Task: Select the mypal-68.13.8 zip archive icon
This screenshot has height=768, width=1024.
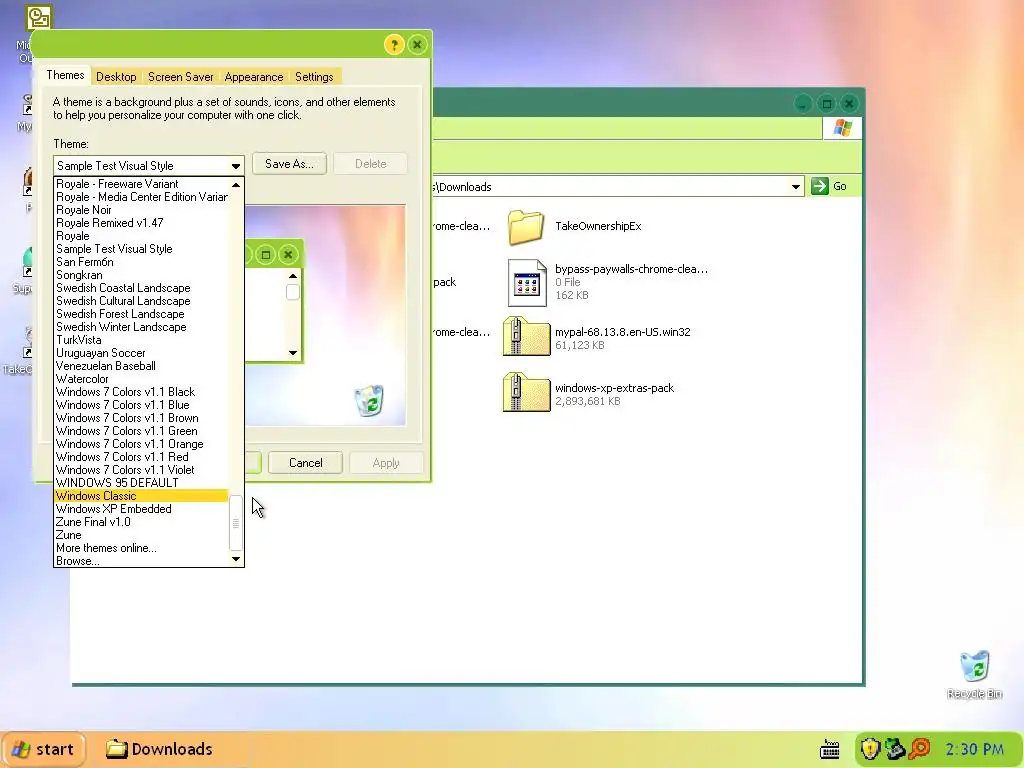Action: pyautogui.click(x=526, y=336)
